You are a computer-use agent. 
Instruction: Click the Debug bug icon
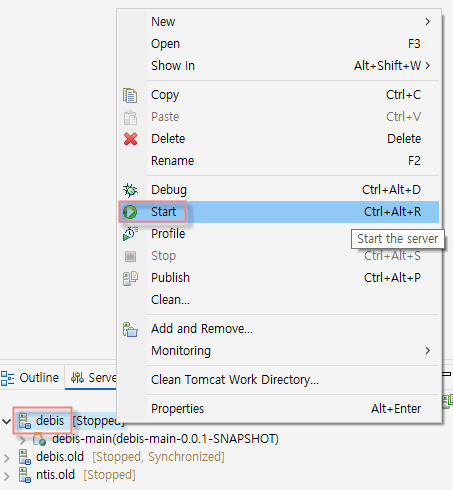point(130,190)
